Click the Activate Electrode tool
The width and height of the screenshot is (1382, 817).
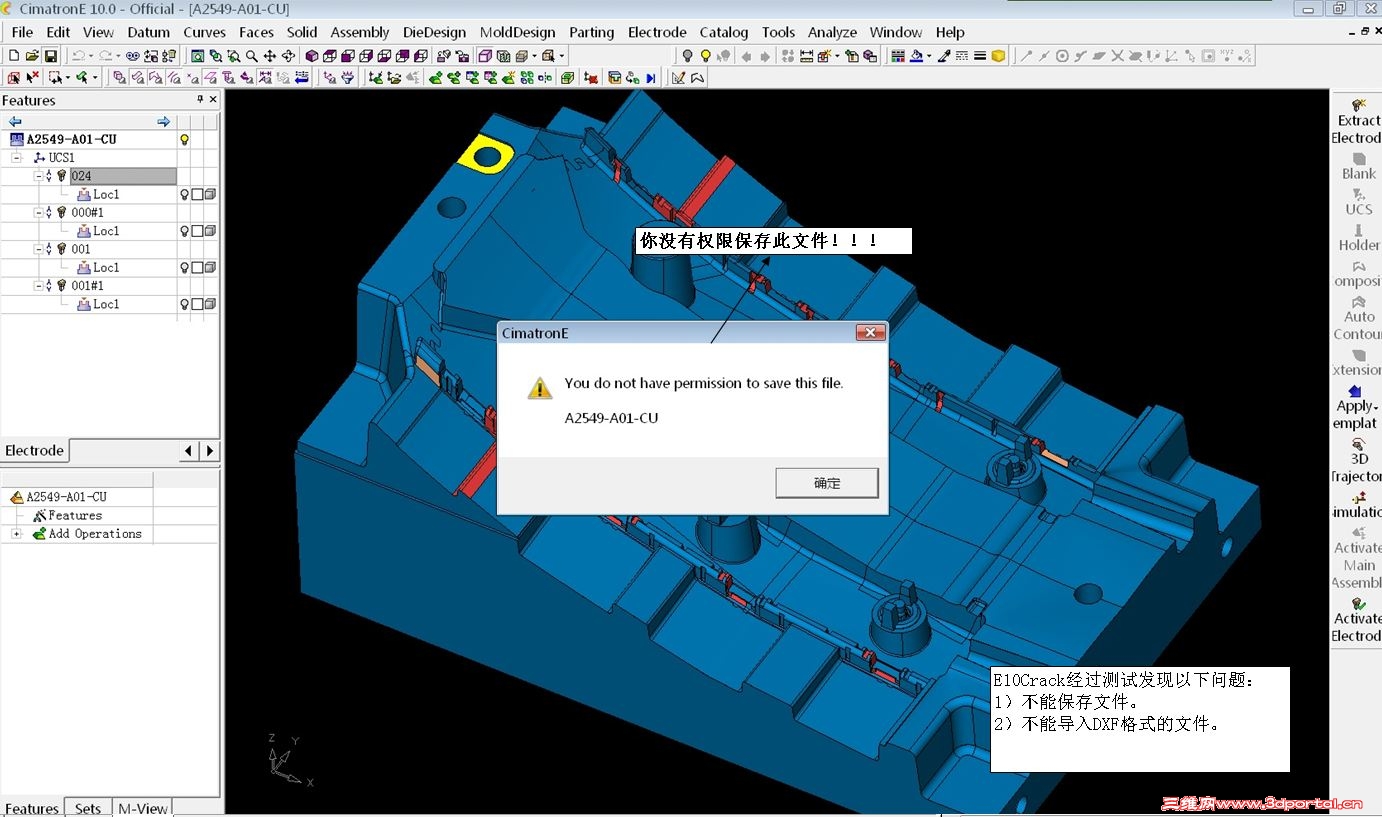tap(1357, 620)
